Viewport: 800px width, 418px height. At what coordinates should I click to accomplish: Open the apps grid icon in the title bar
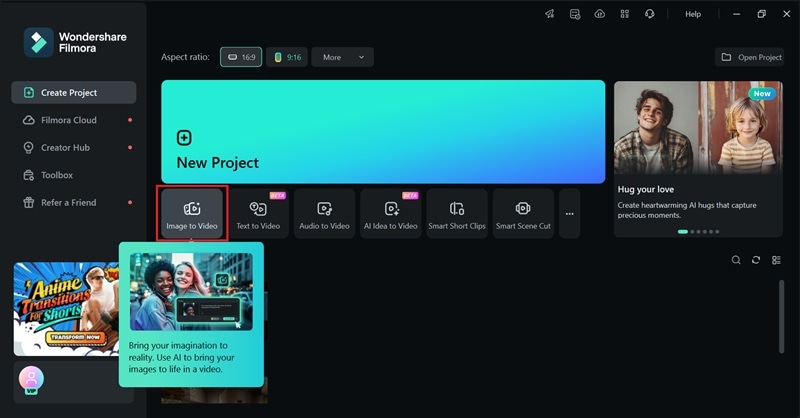624,14
